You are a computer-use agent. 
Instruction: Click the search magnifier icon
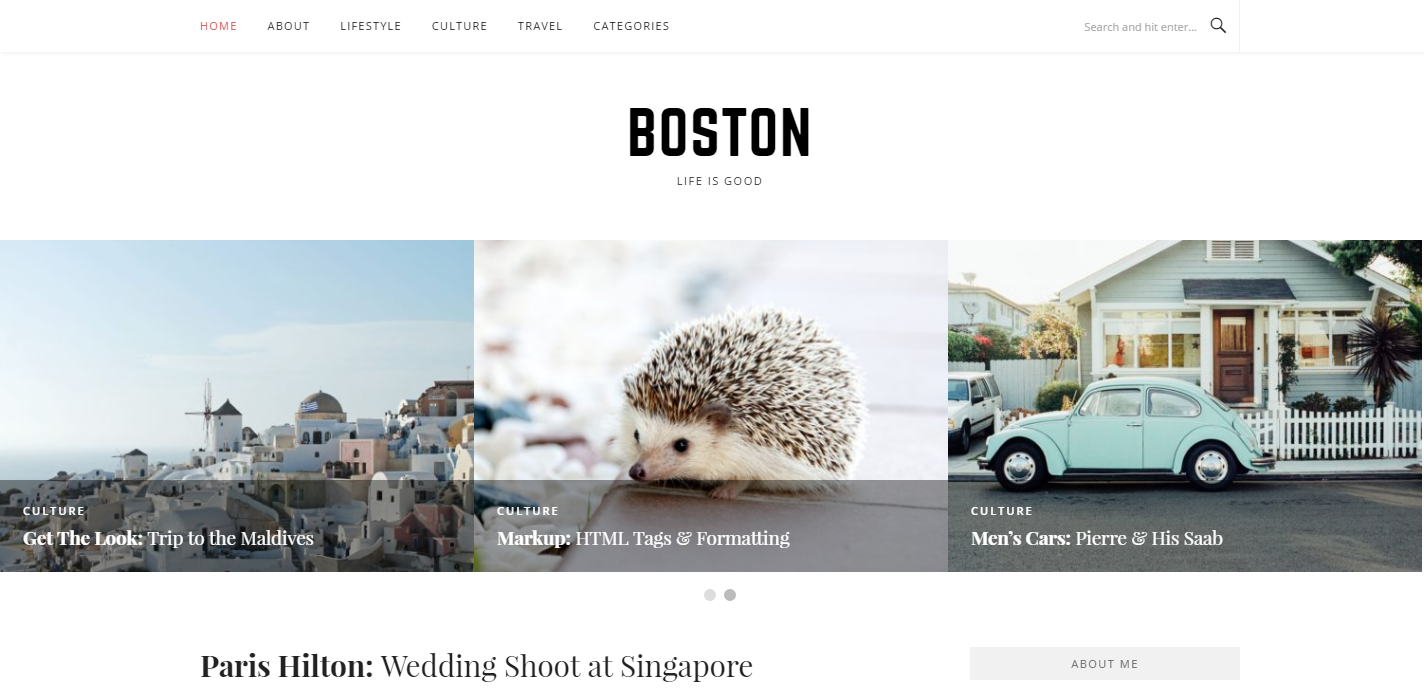1217,26
